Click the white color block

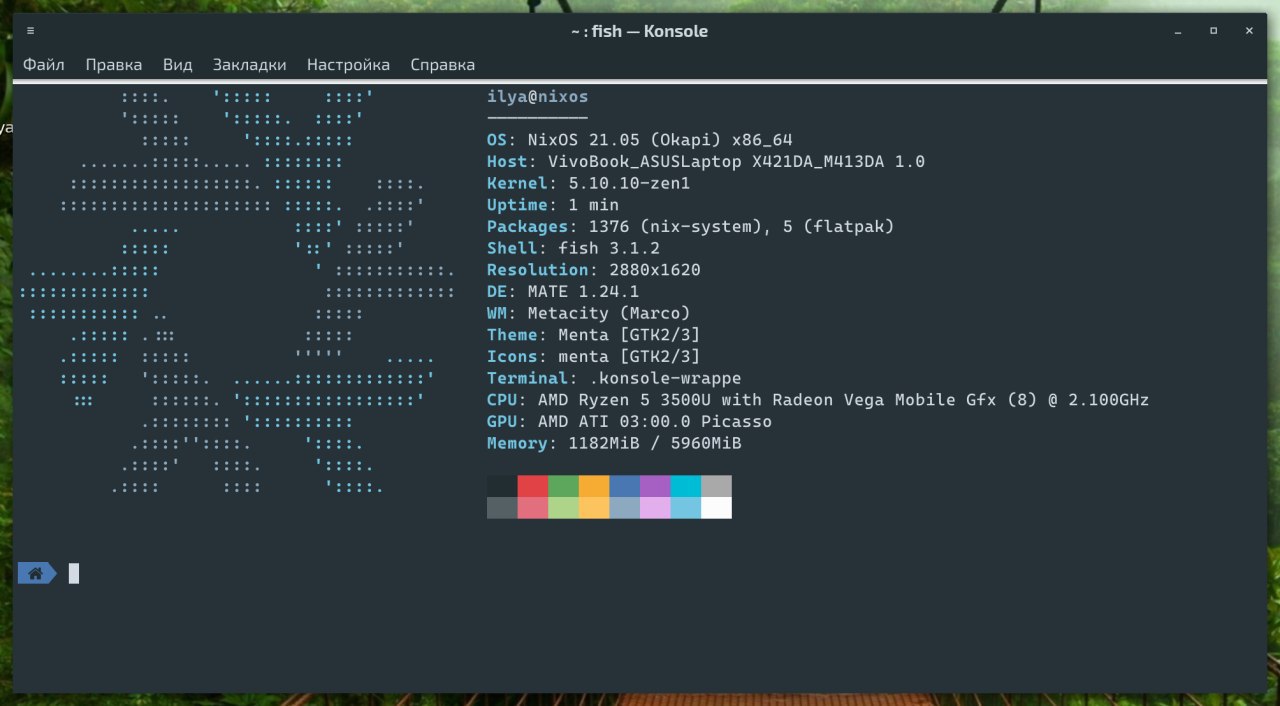(x=716, y=508)
